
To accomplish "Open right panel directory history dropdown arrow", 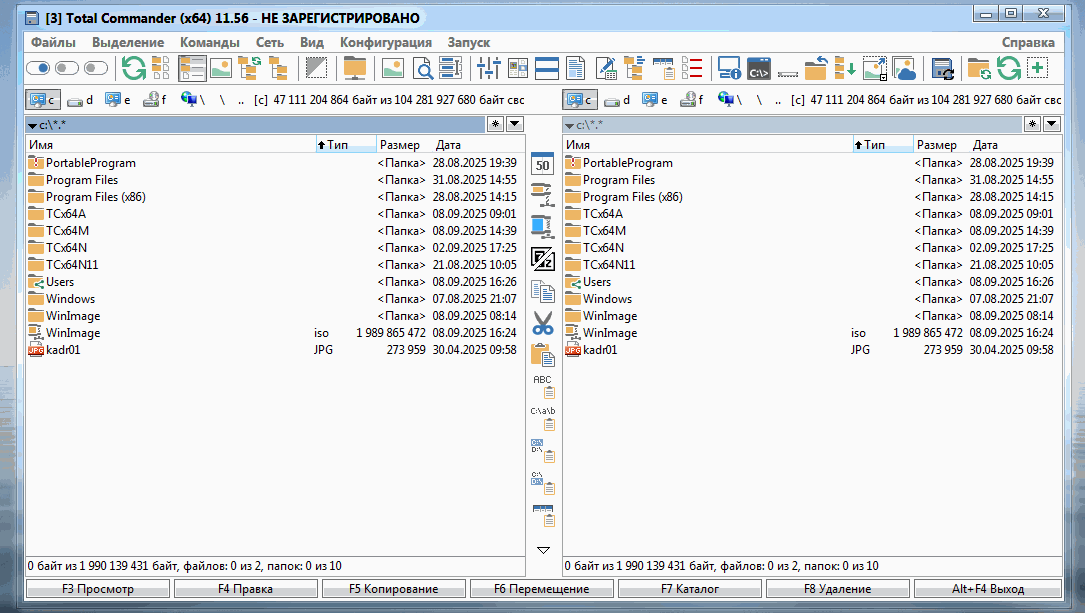I will click(x=1052, y=124).
